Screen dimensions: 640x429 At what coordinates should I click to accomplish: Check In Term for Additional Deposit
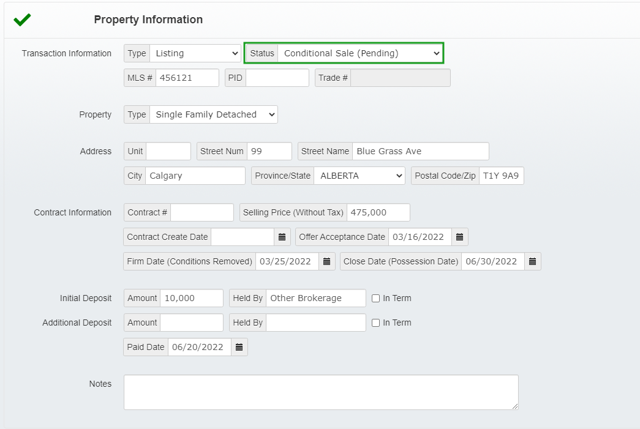click(375, 323)
